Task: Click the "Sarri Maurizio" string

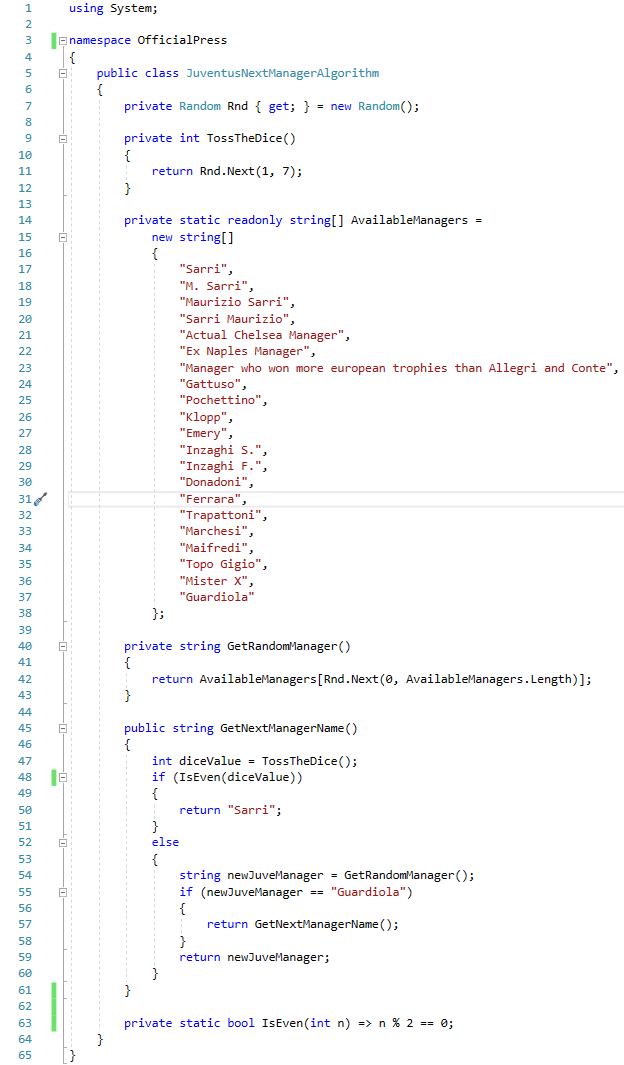Action: (x=234, y=319)
